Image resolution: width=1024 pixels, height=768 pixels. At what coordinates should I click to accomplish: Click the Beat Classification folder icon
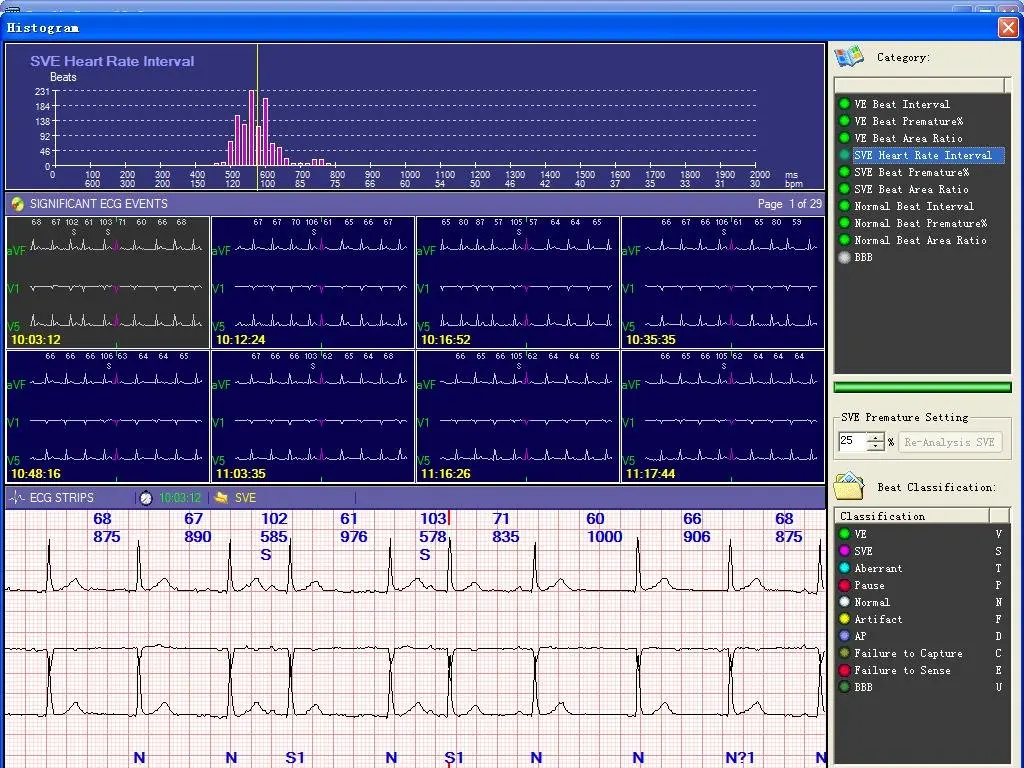(848, 487)
